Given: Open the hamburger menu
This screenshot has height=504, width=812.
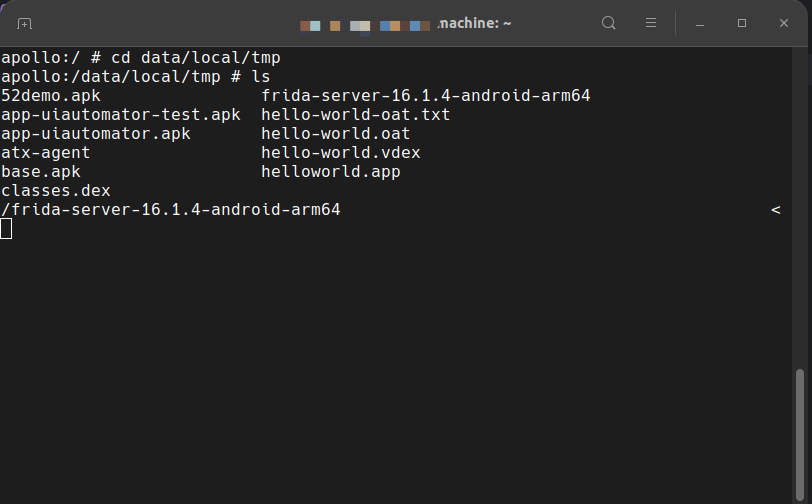Looking at the screenshot, I should click(x=651, y=23).
